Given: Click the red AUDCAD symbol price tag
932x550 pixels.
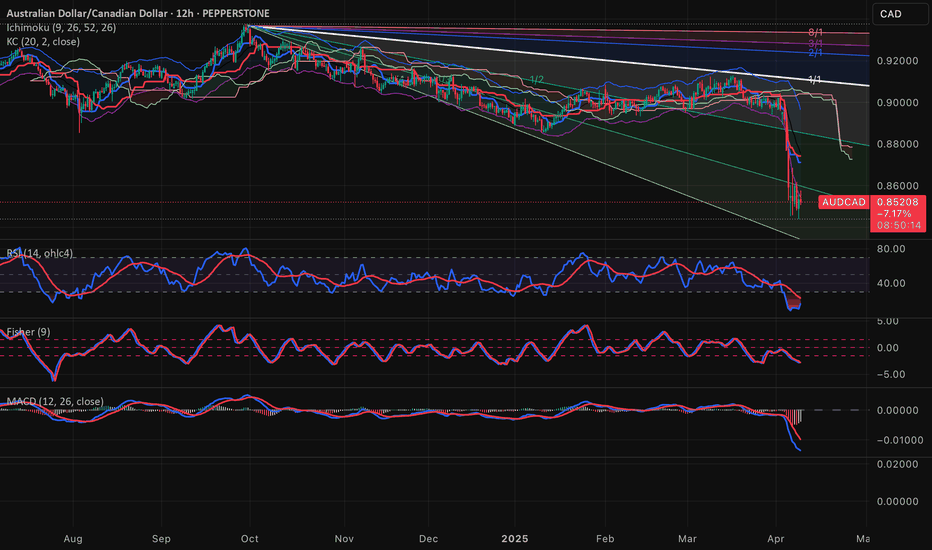Looking at the screenshot, I should point(843,202).
